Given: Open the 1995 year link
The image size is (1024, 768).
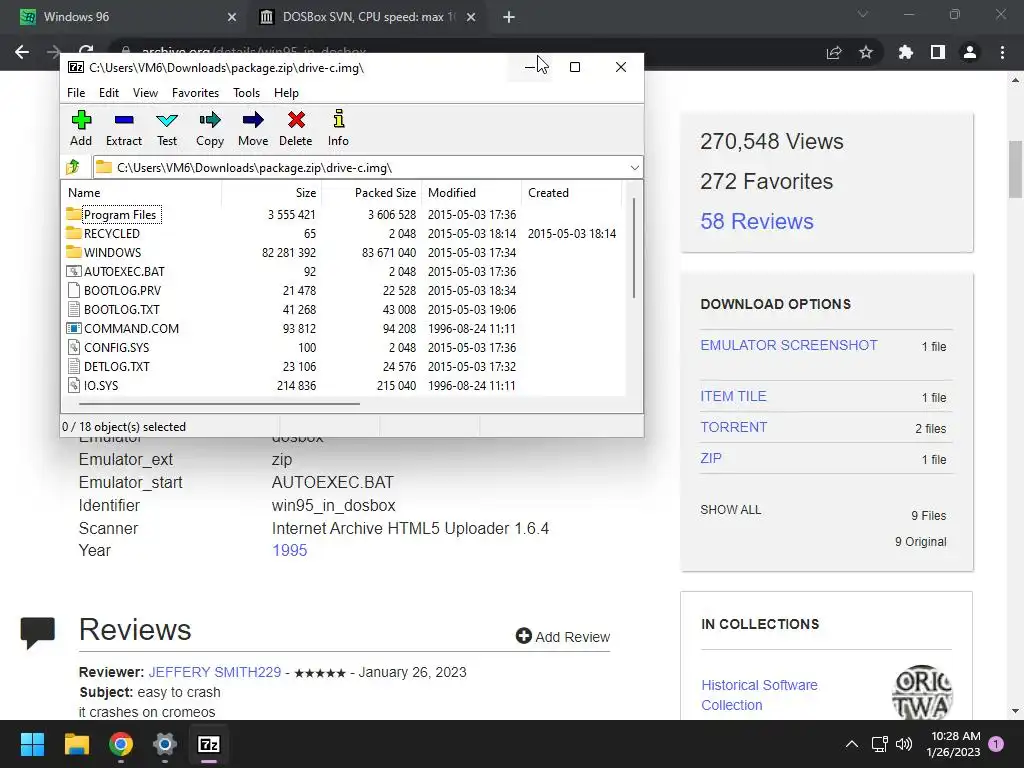Looking at the screenshot, I should pos(289,550).
